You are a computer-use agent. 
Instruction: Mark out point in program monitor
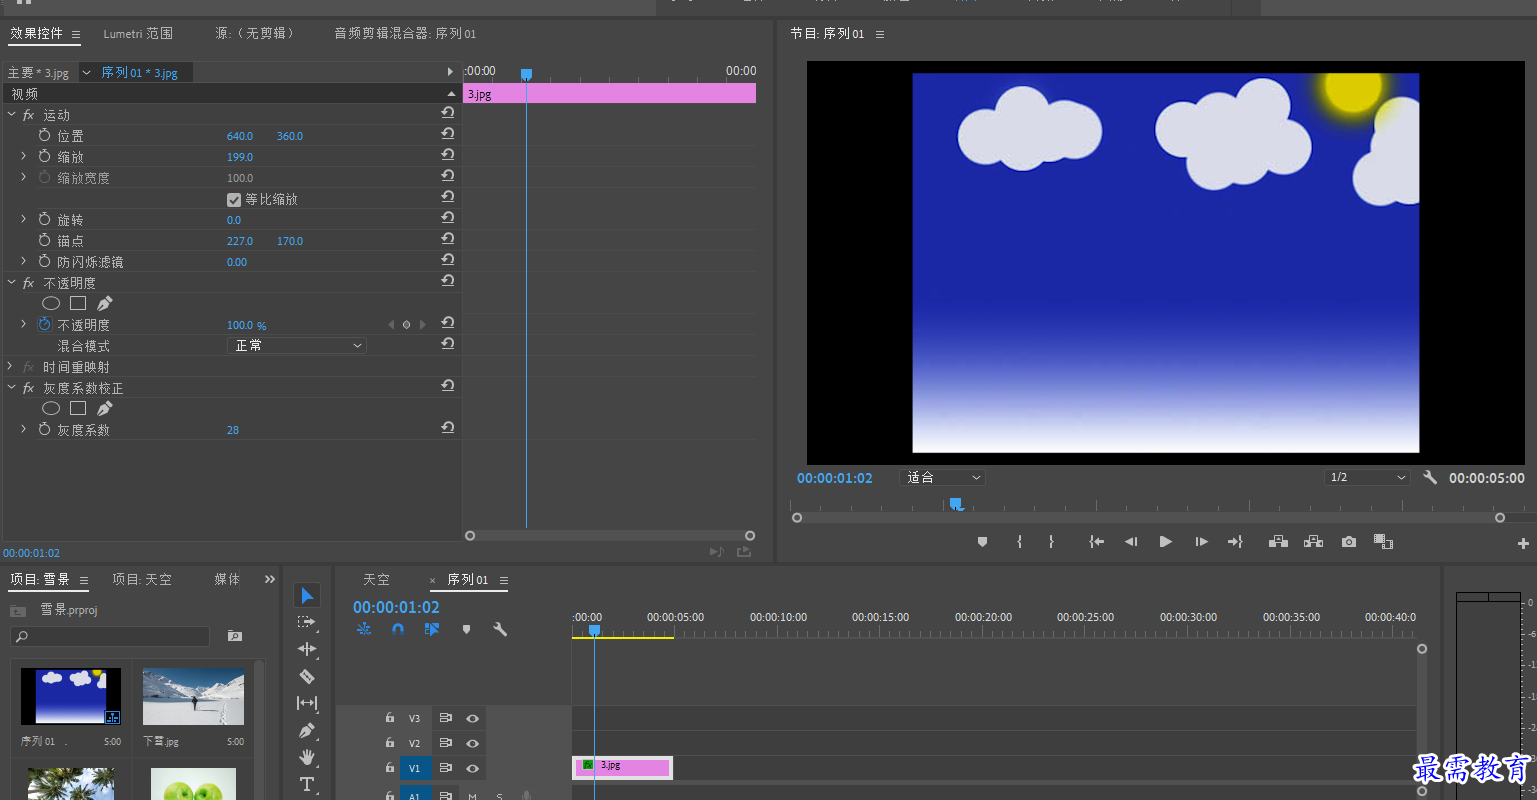[1051, 541]
